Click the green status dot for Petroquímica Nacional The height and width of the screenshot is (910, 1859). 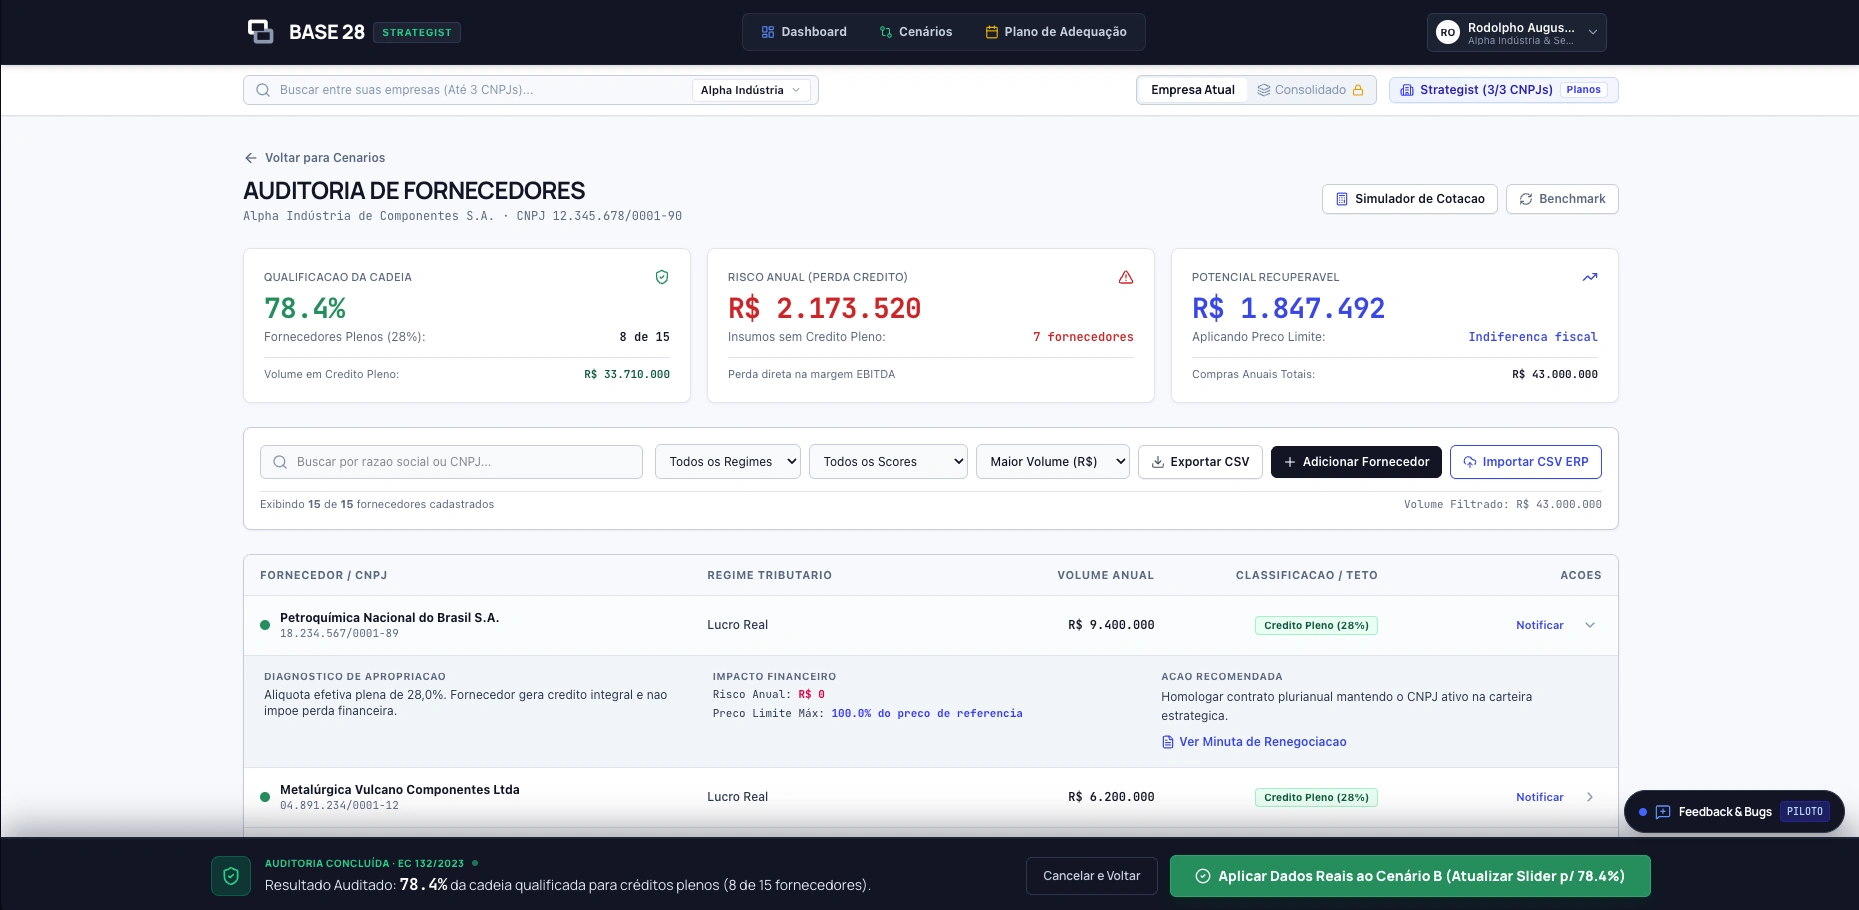[265, 625]
